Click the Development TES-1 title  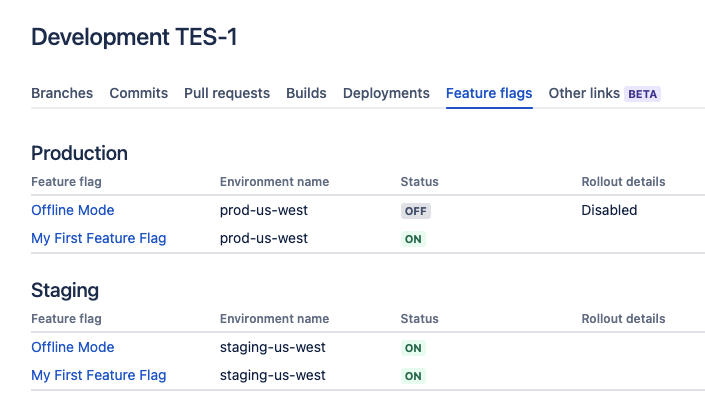(134, 38)
